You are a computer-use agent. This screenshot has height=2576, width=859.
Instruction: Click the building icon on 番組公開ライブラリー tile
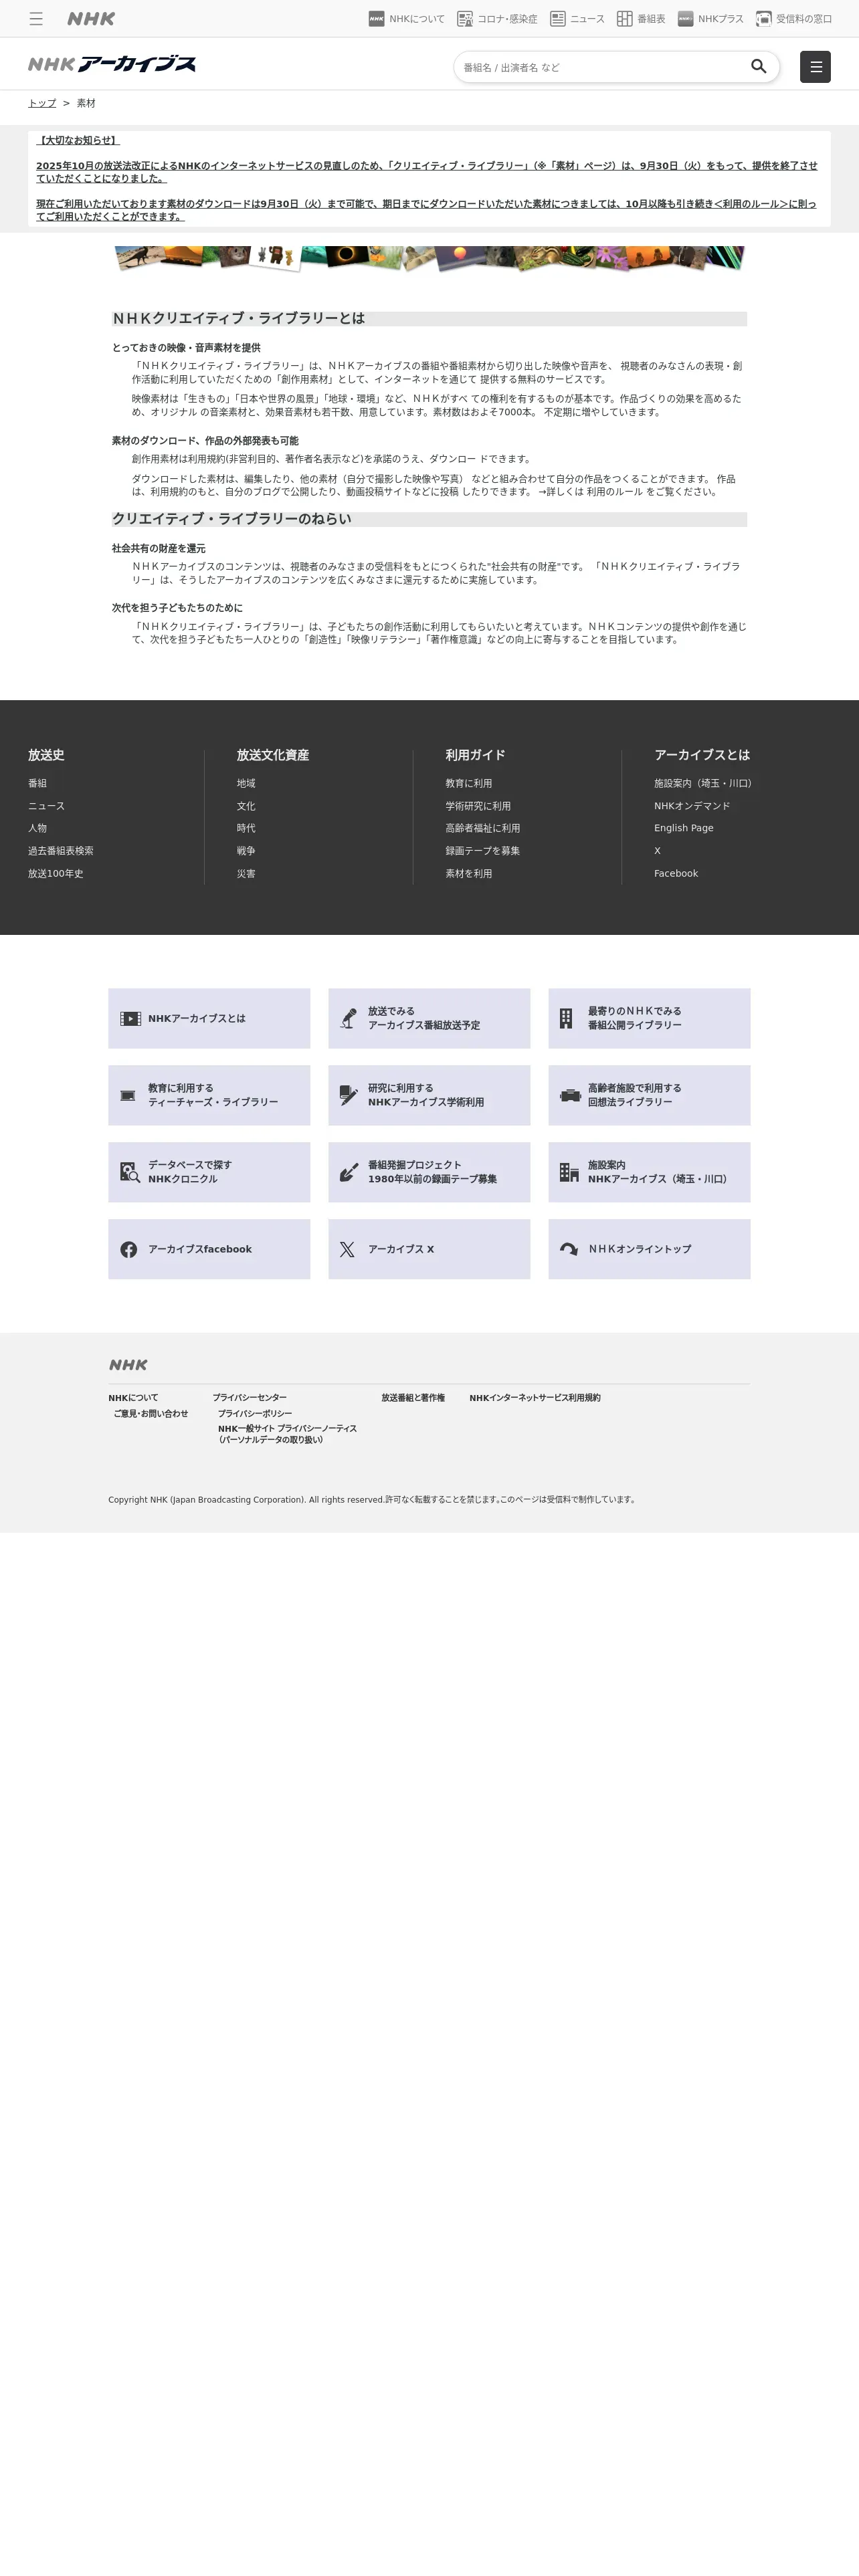point(566,1018)
